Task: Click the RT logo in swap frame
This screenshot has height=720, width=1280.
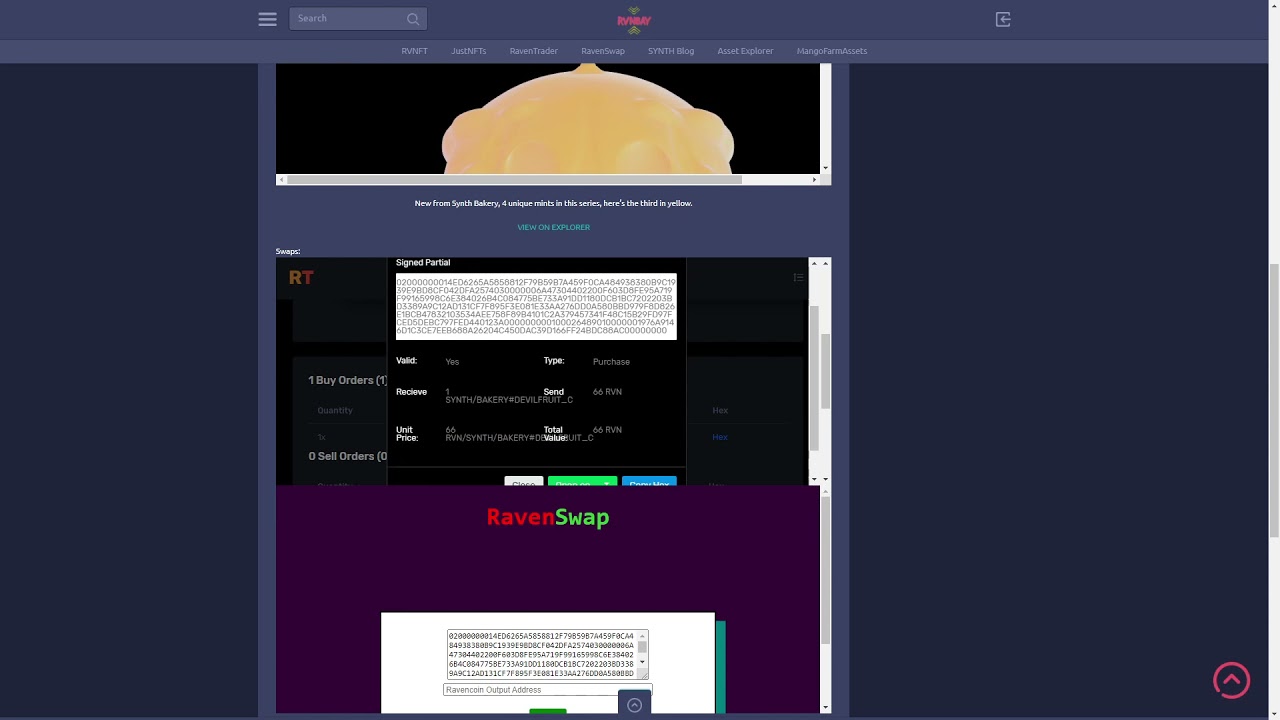Action: click(x=301, y=278)
